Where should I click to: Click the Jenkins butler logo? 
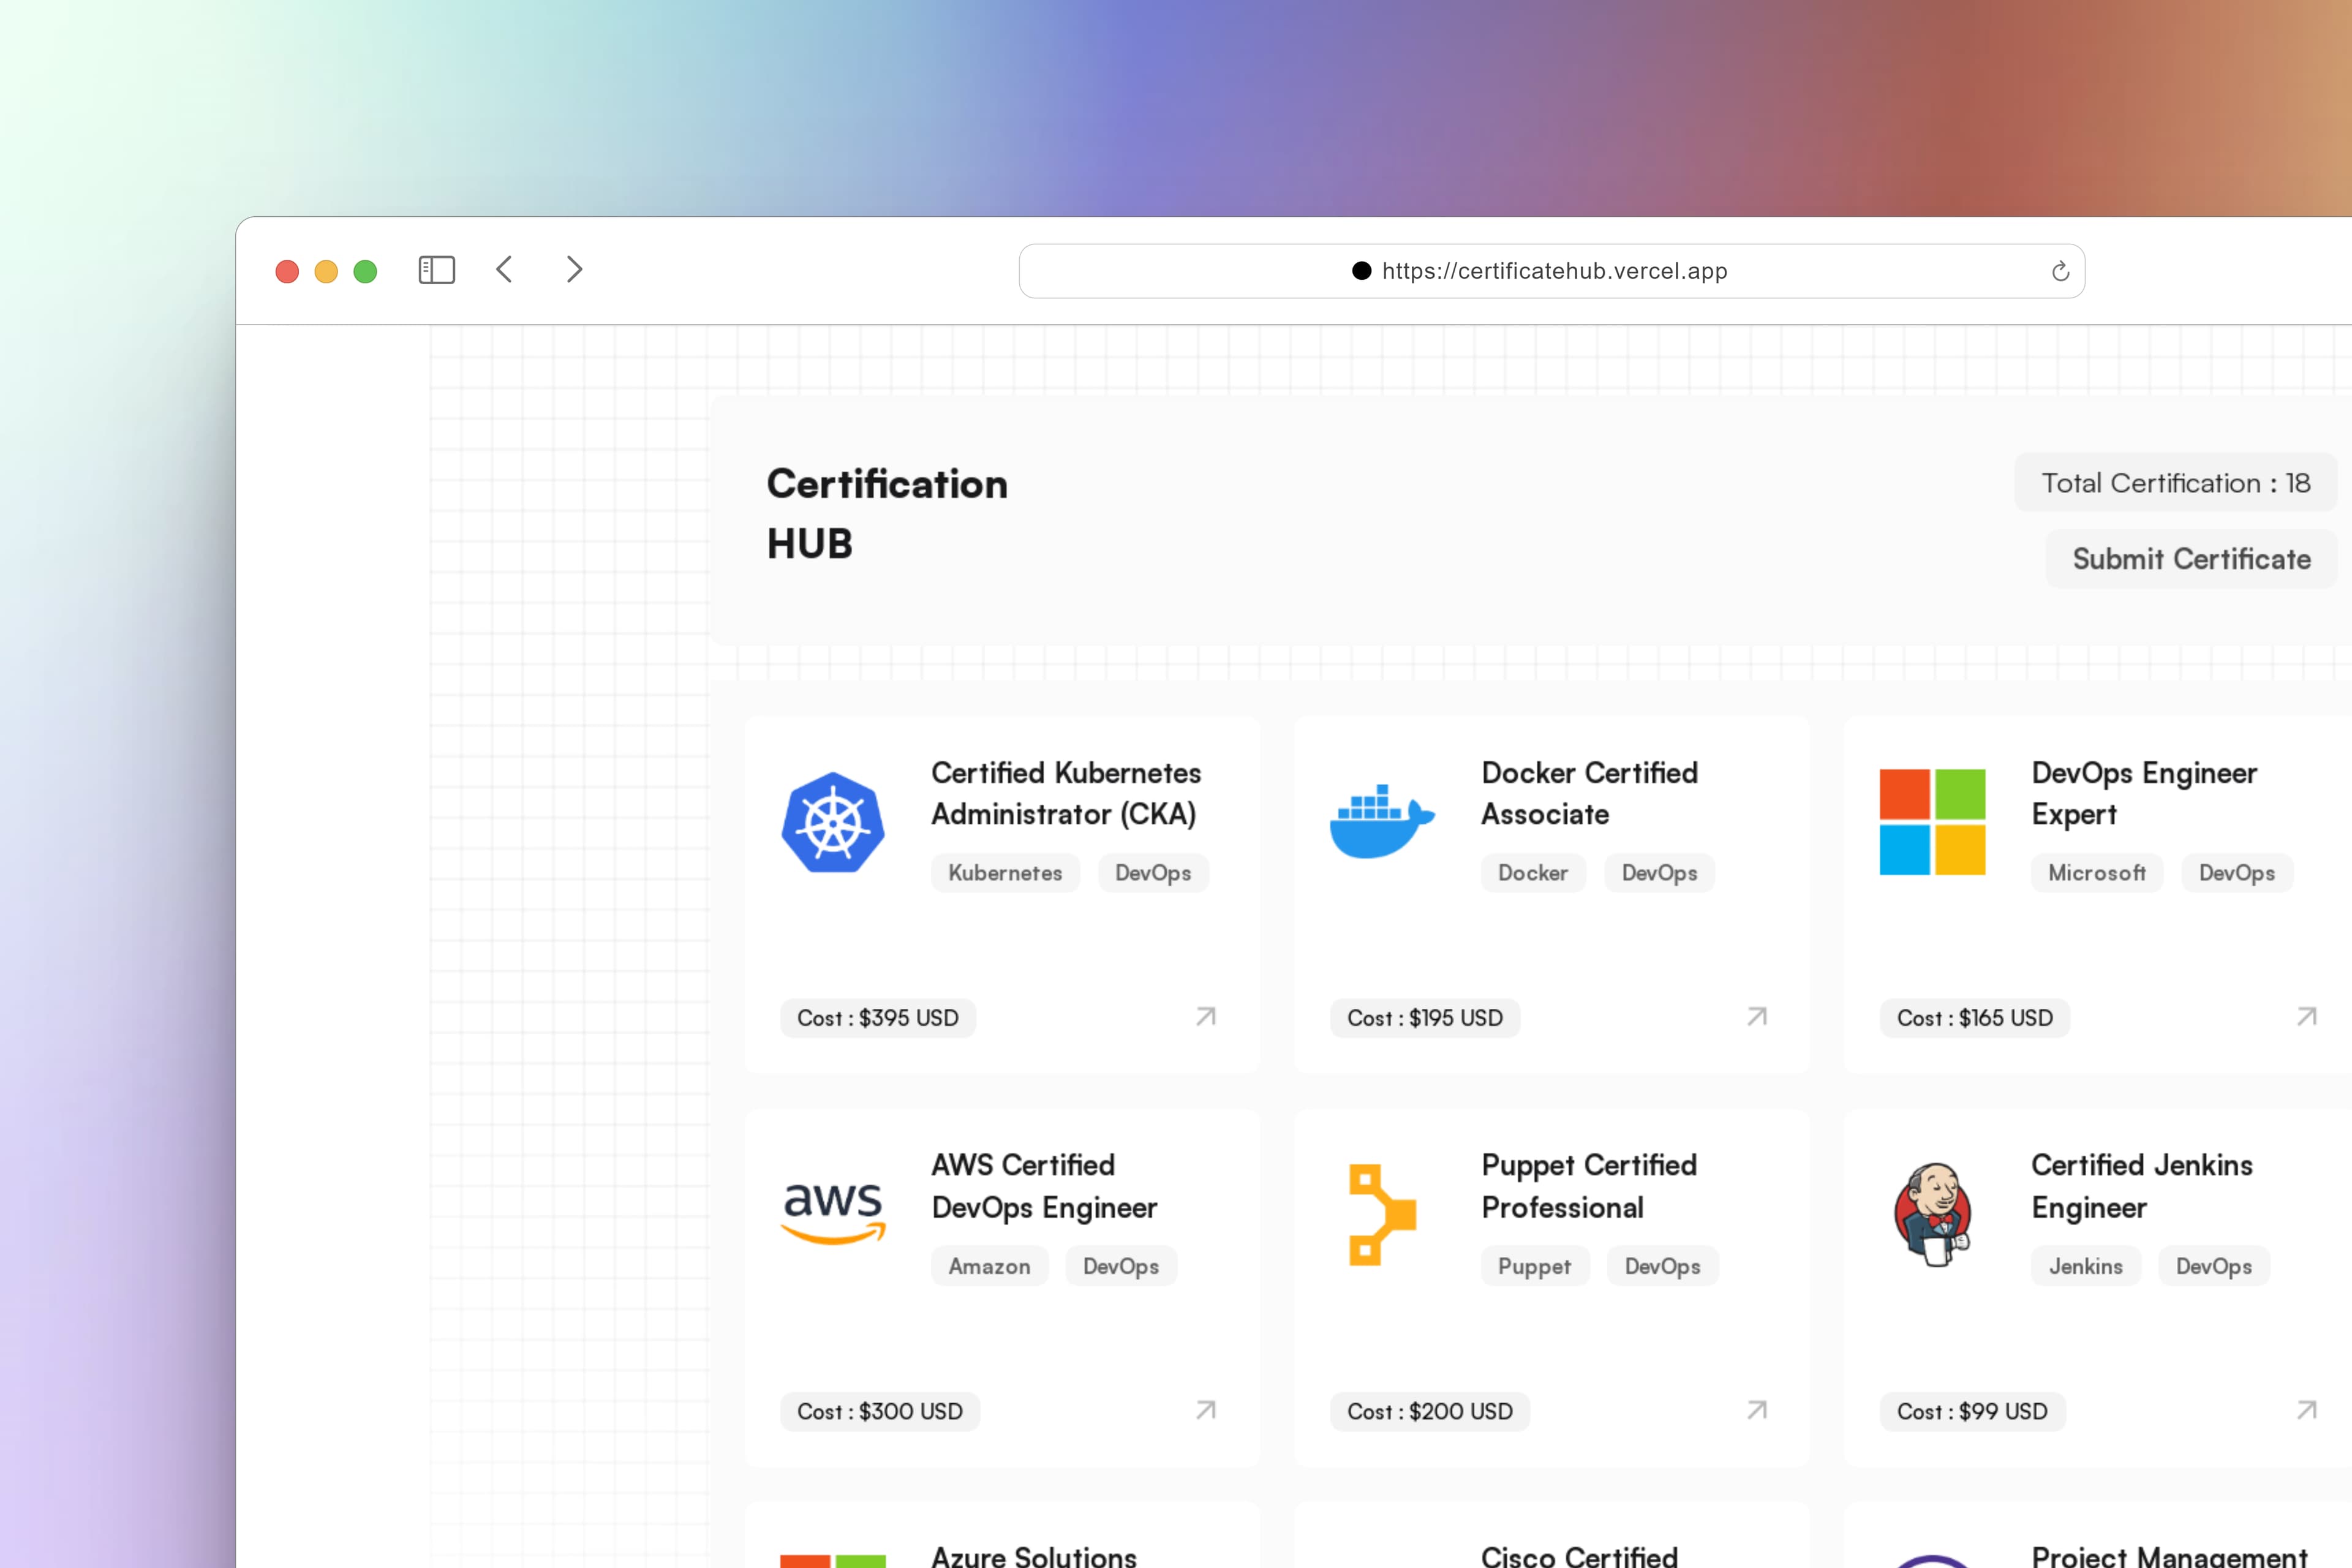coord(1932,1214)
